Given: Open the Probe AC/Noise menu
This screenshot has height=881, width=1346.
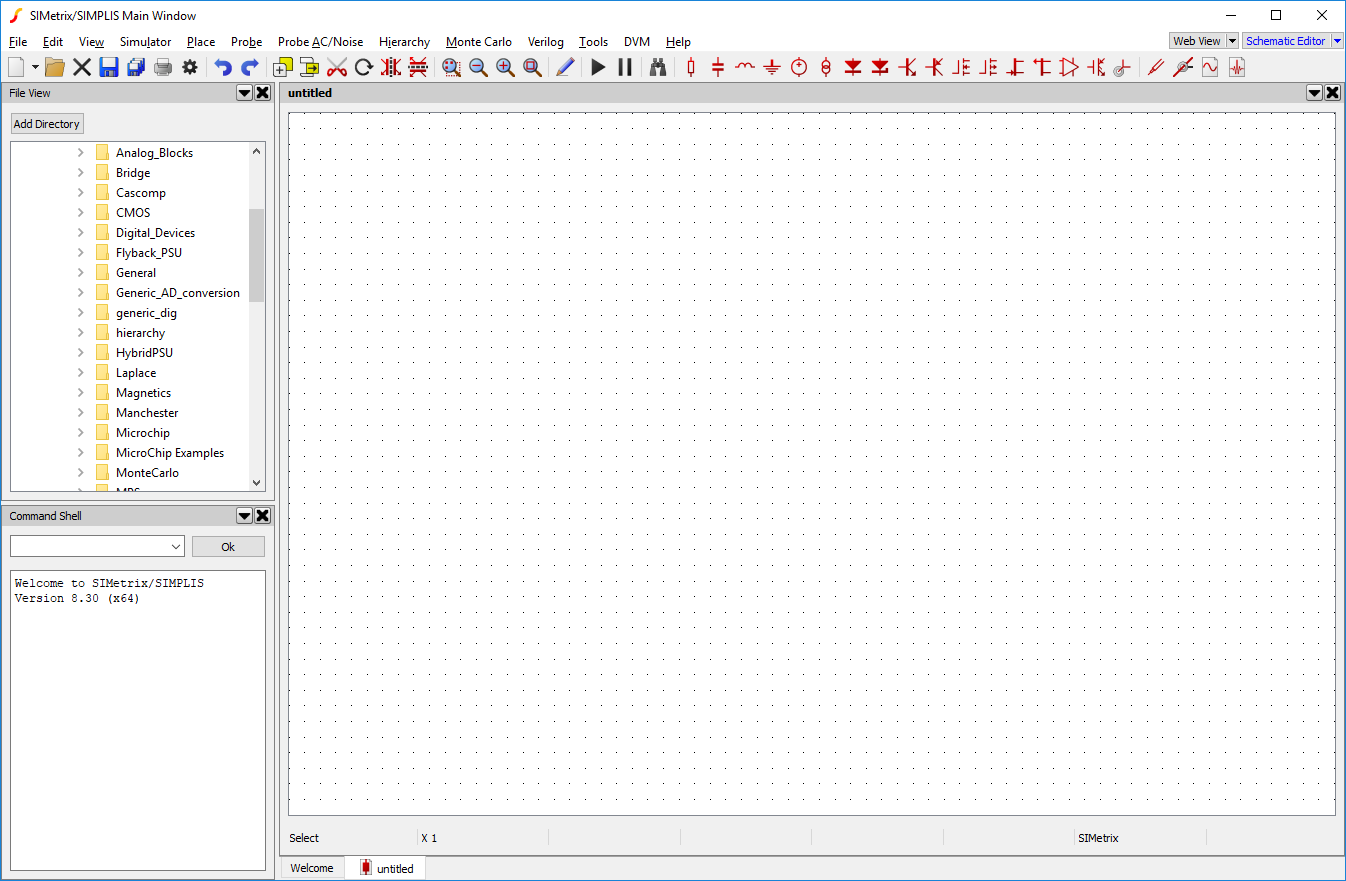Looking at the screenshot, I should coord(320,42).
